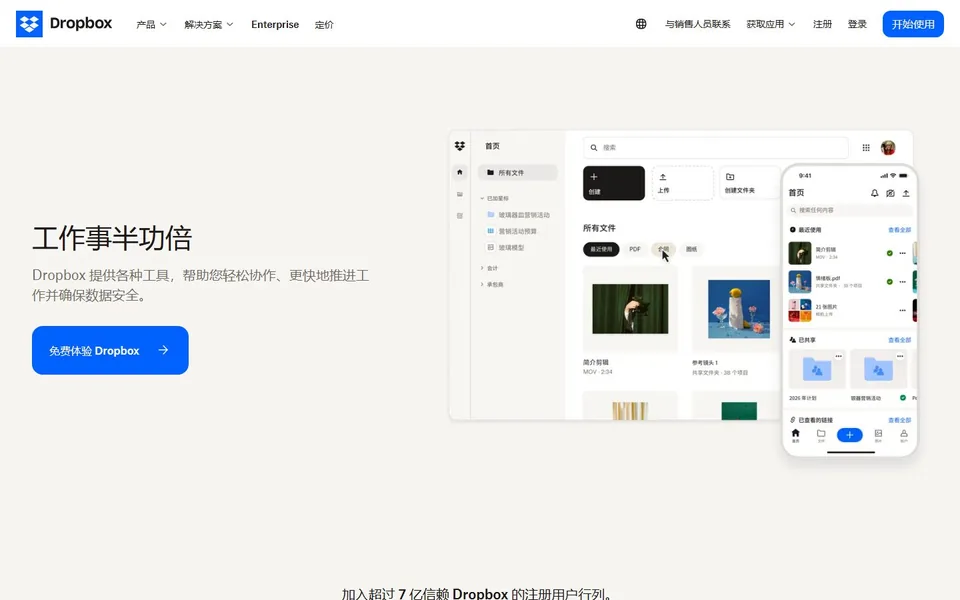Tap the blue plus button on phone
960x600 pixels.
[849, 435]
